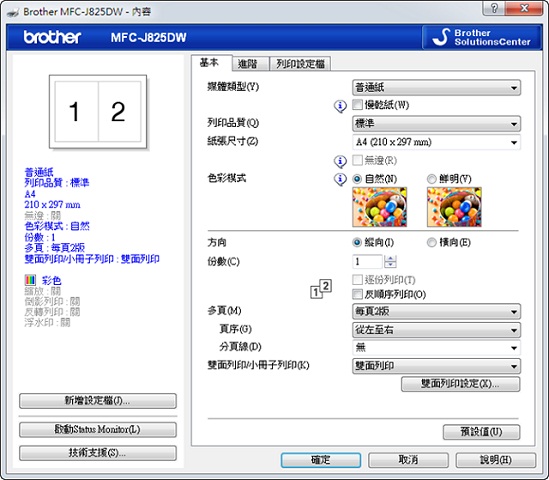Click summary text 份數 : 1
Viewport: 549px width, 480px height.
coord(40,237)
